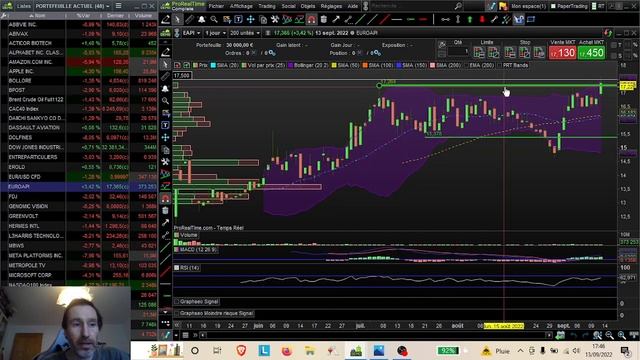Open the list column settings wrench icon
Viewport: 640px width, 360px height.
4,16
